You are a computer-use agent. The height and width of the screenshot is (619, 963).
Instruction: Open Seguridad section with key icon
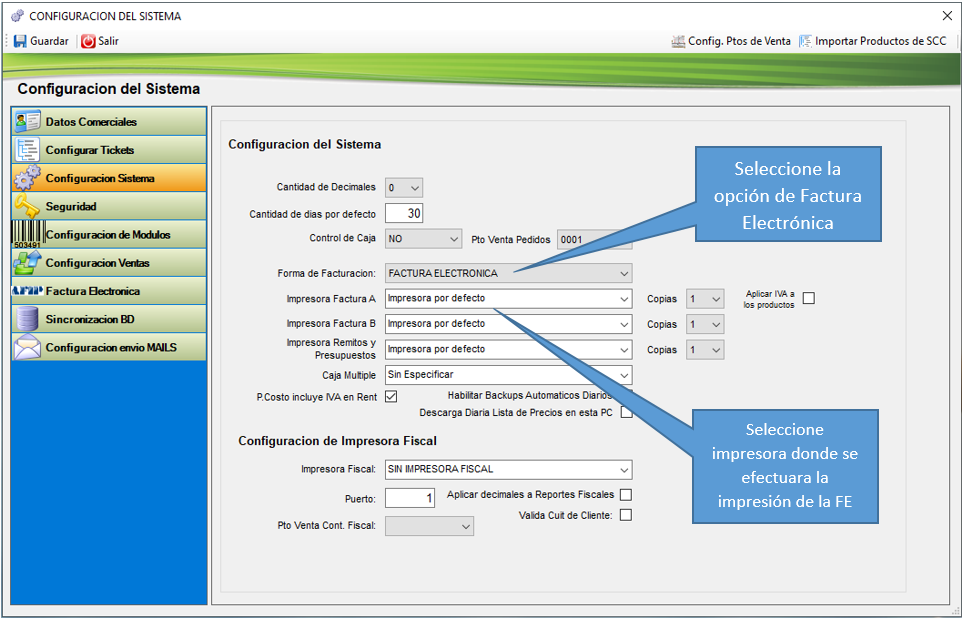click(28, 206)
